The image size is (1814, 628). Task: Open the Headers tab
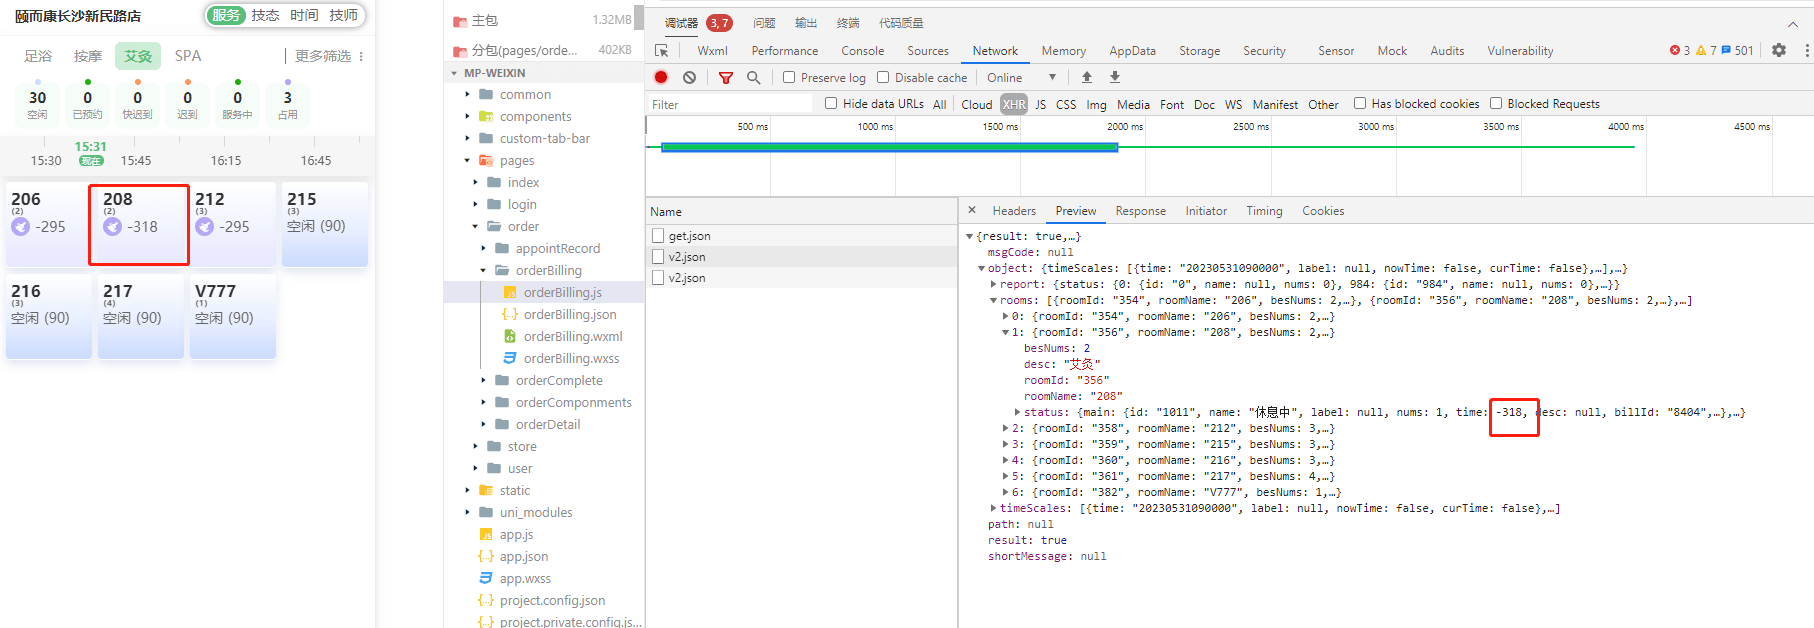[1014, 211]
